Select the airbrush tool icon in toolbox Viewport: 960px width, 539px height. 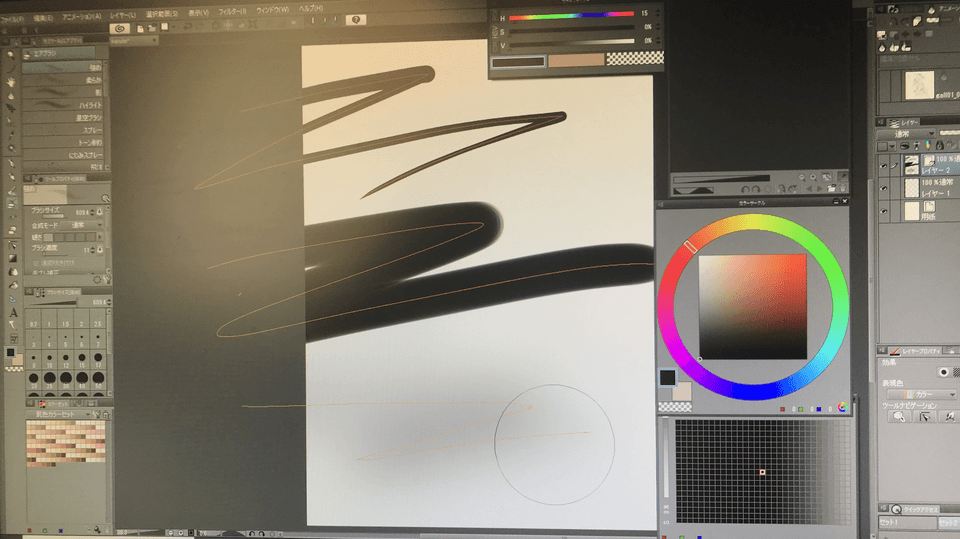pos(12,203)
